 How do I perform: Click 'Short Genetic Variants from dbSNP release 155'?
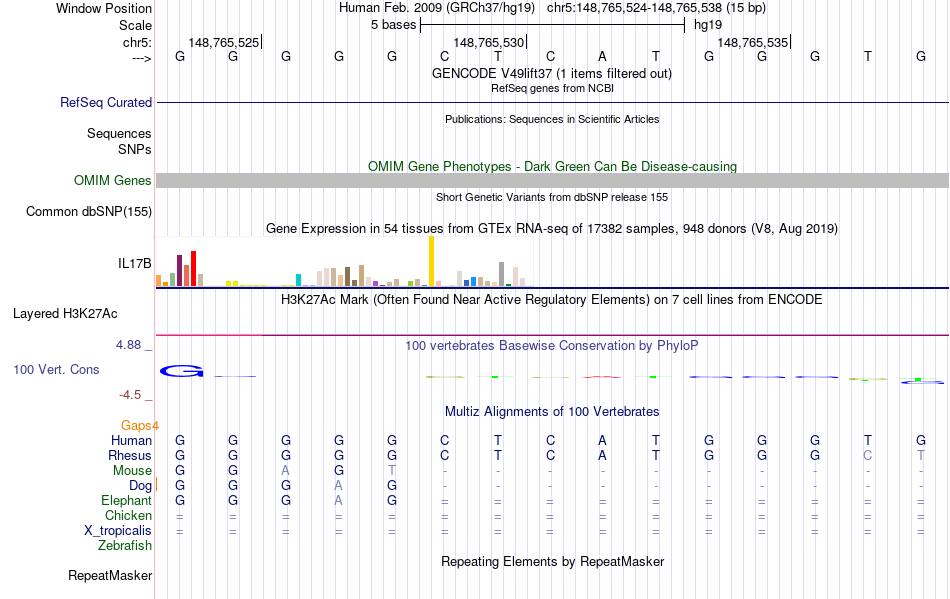pyautogui.click(x=552, y=197)
